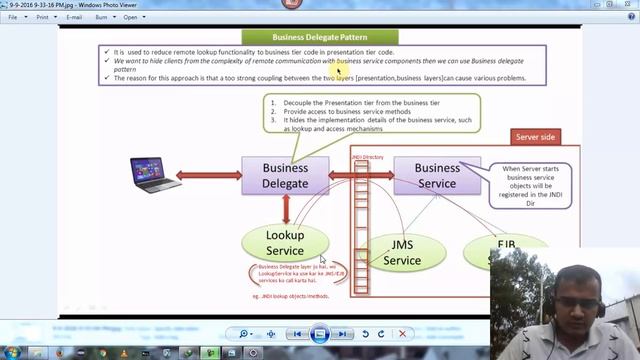640x360 pixels.
Task: Click the E-mail toolbar option
Action: click(74, 17)
